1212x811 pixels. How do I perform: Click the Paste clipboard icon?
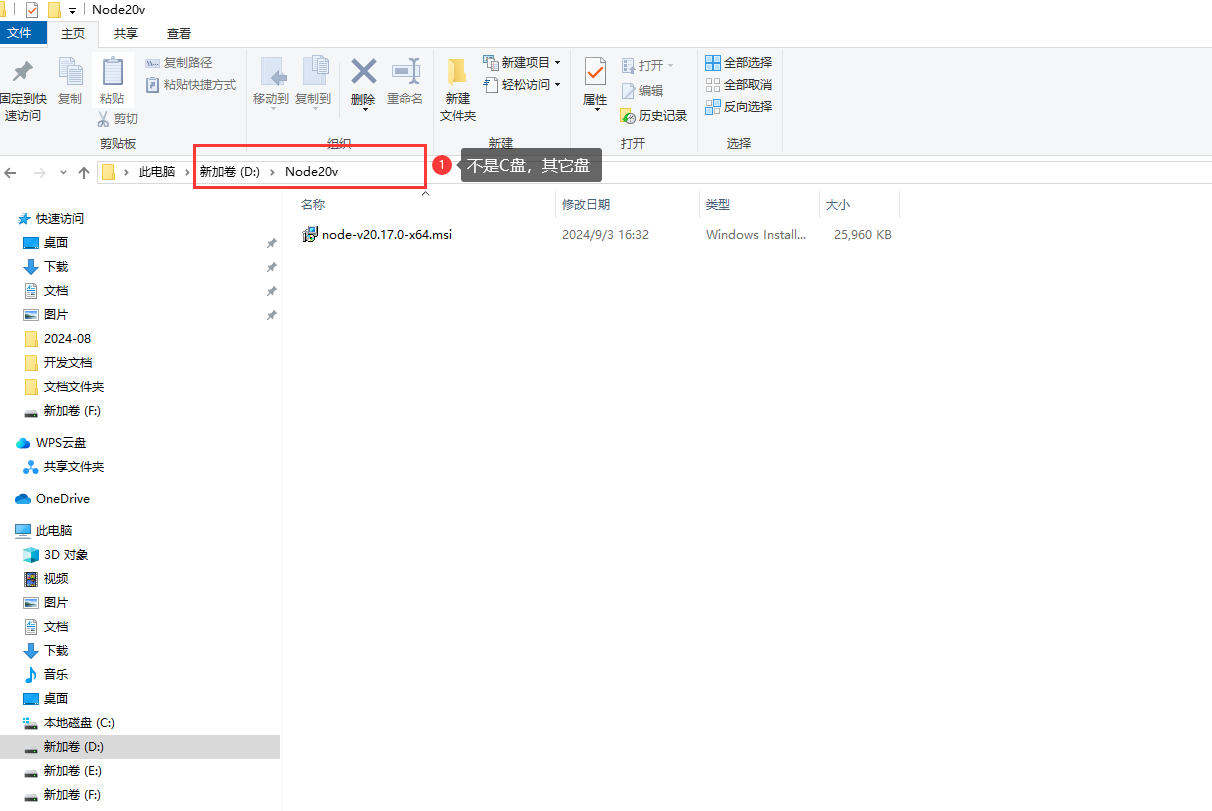click(112, 71)
